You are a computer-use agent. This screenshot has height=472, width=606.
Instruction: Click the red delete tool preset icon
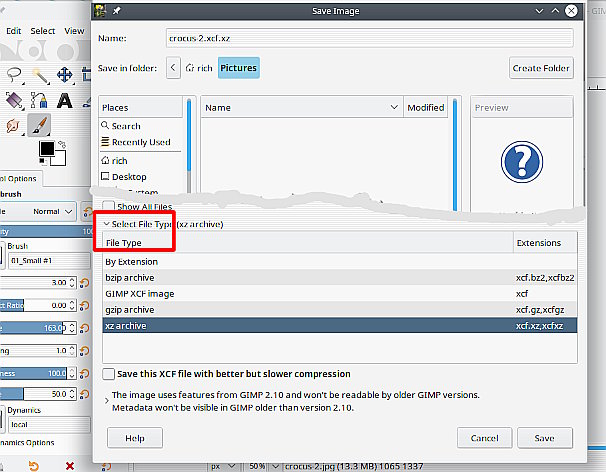(x=70, y=466)
